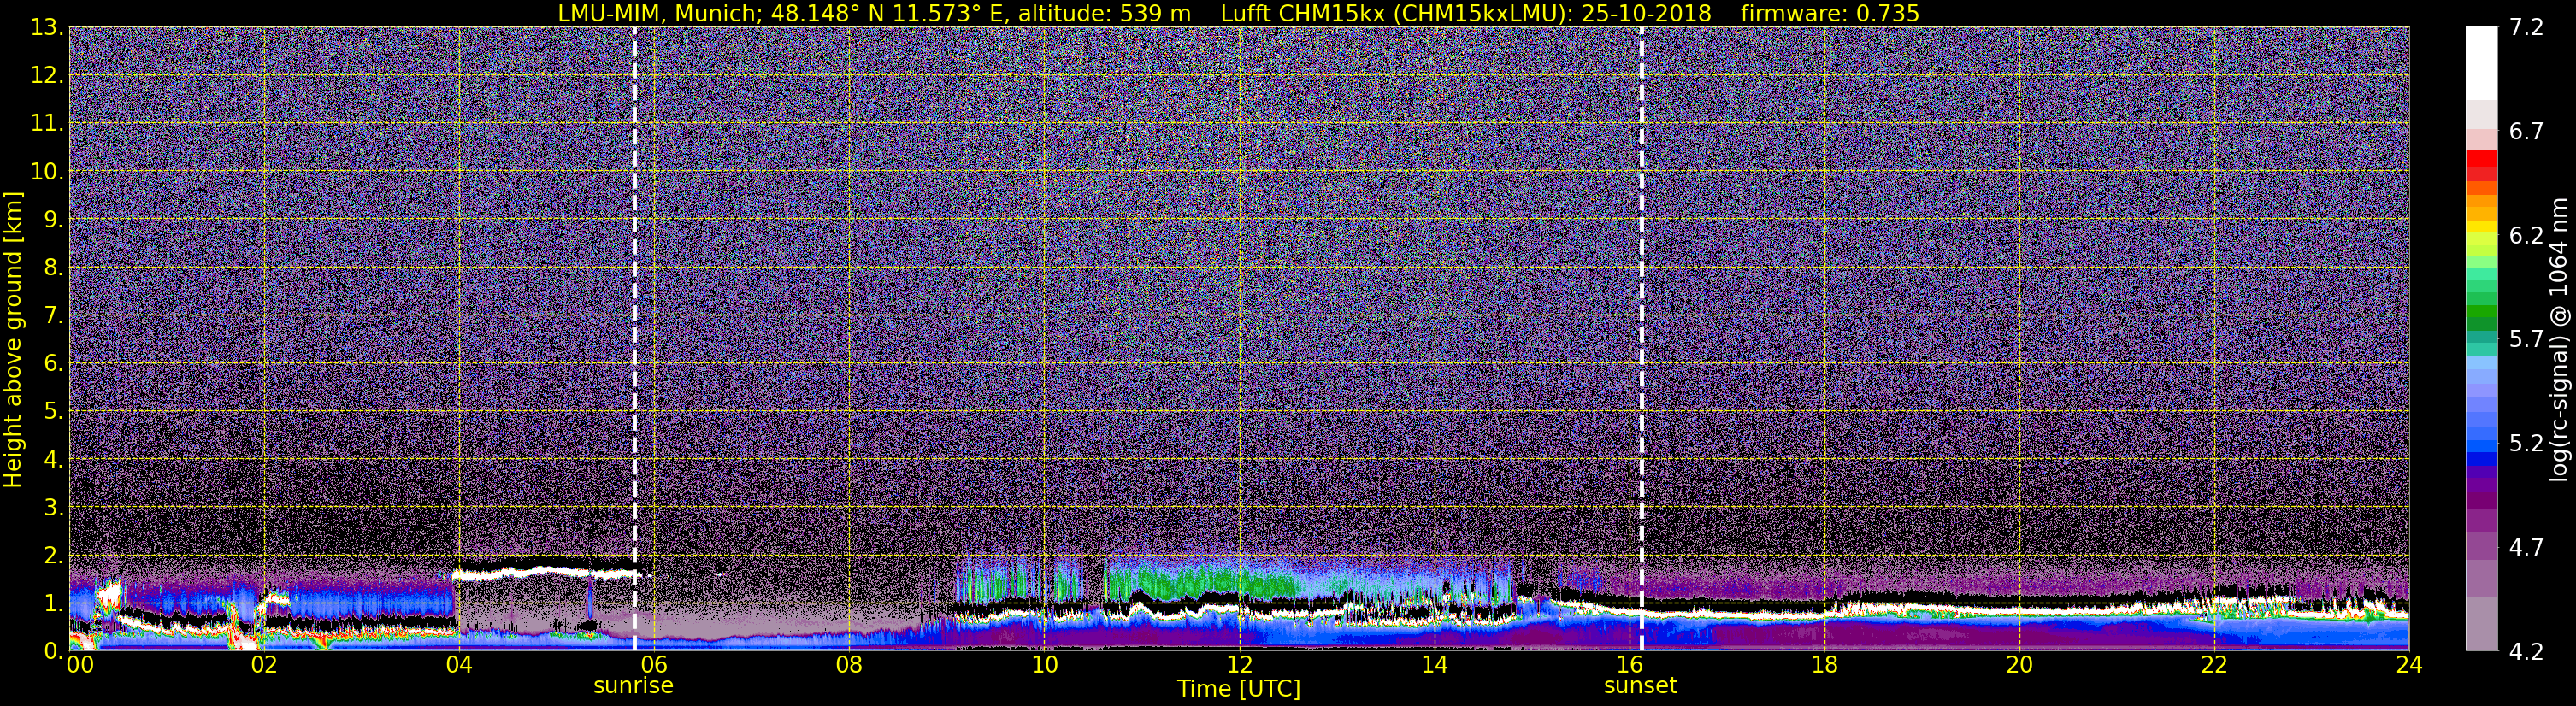Click the '4.7' colorbar value label

coord(2526,548)
